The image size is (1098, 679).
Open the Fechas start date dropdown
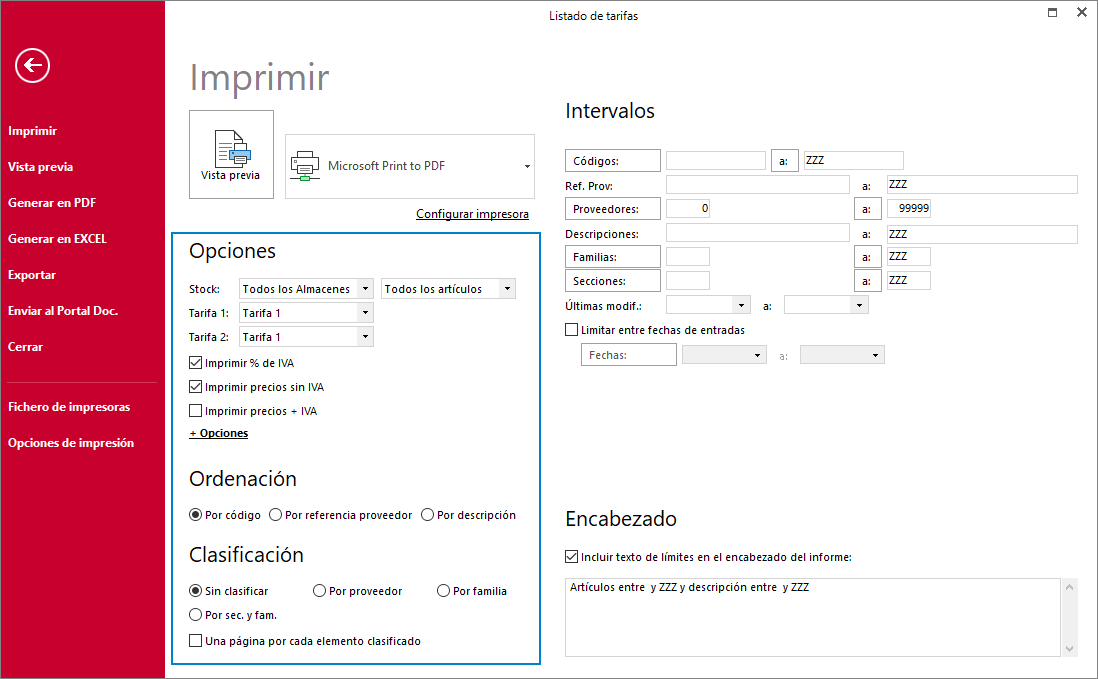click(x=757, y=356)
